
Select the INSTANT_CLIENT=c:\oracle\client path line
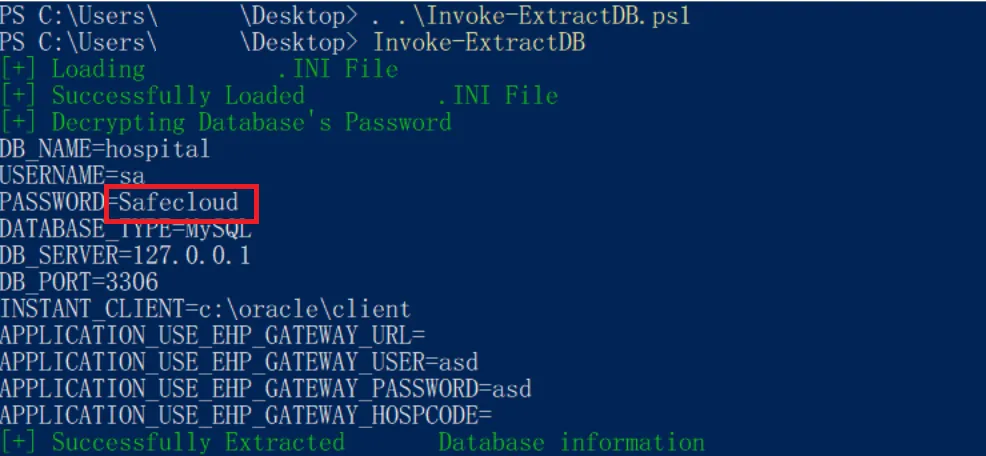(x=205, y=309)
